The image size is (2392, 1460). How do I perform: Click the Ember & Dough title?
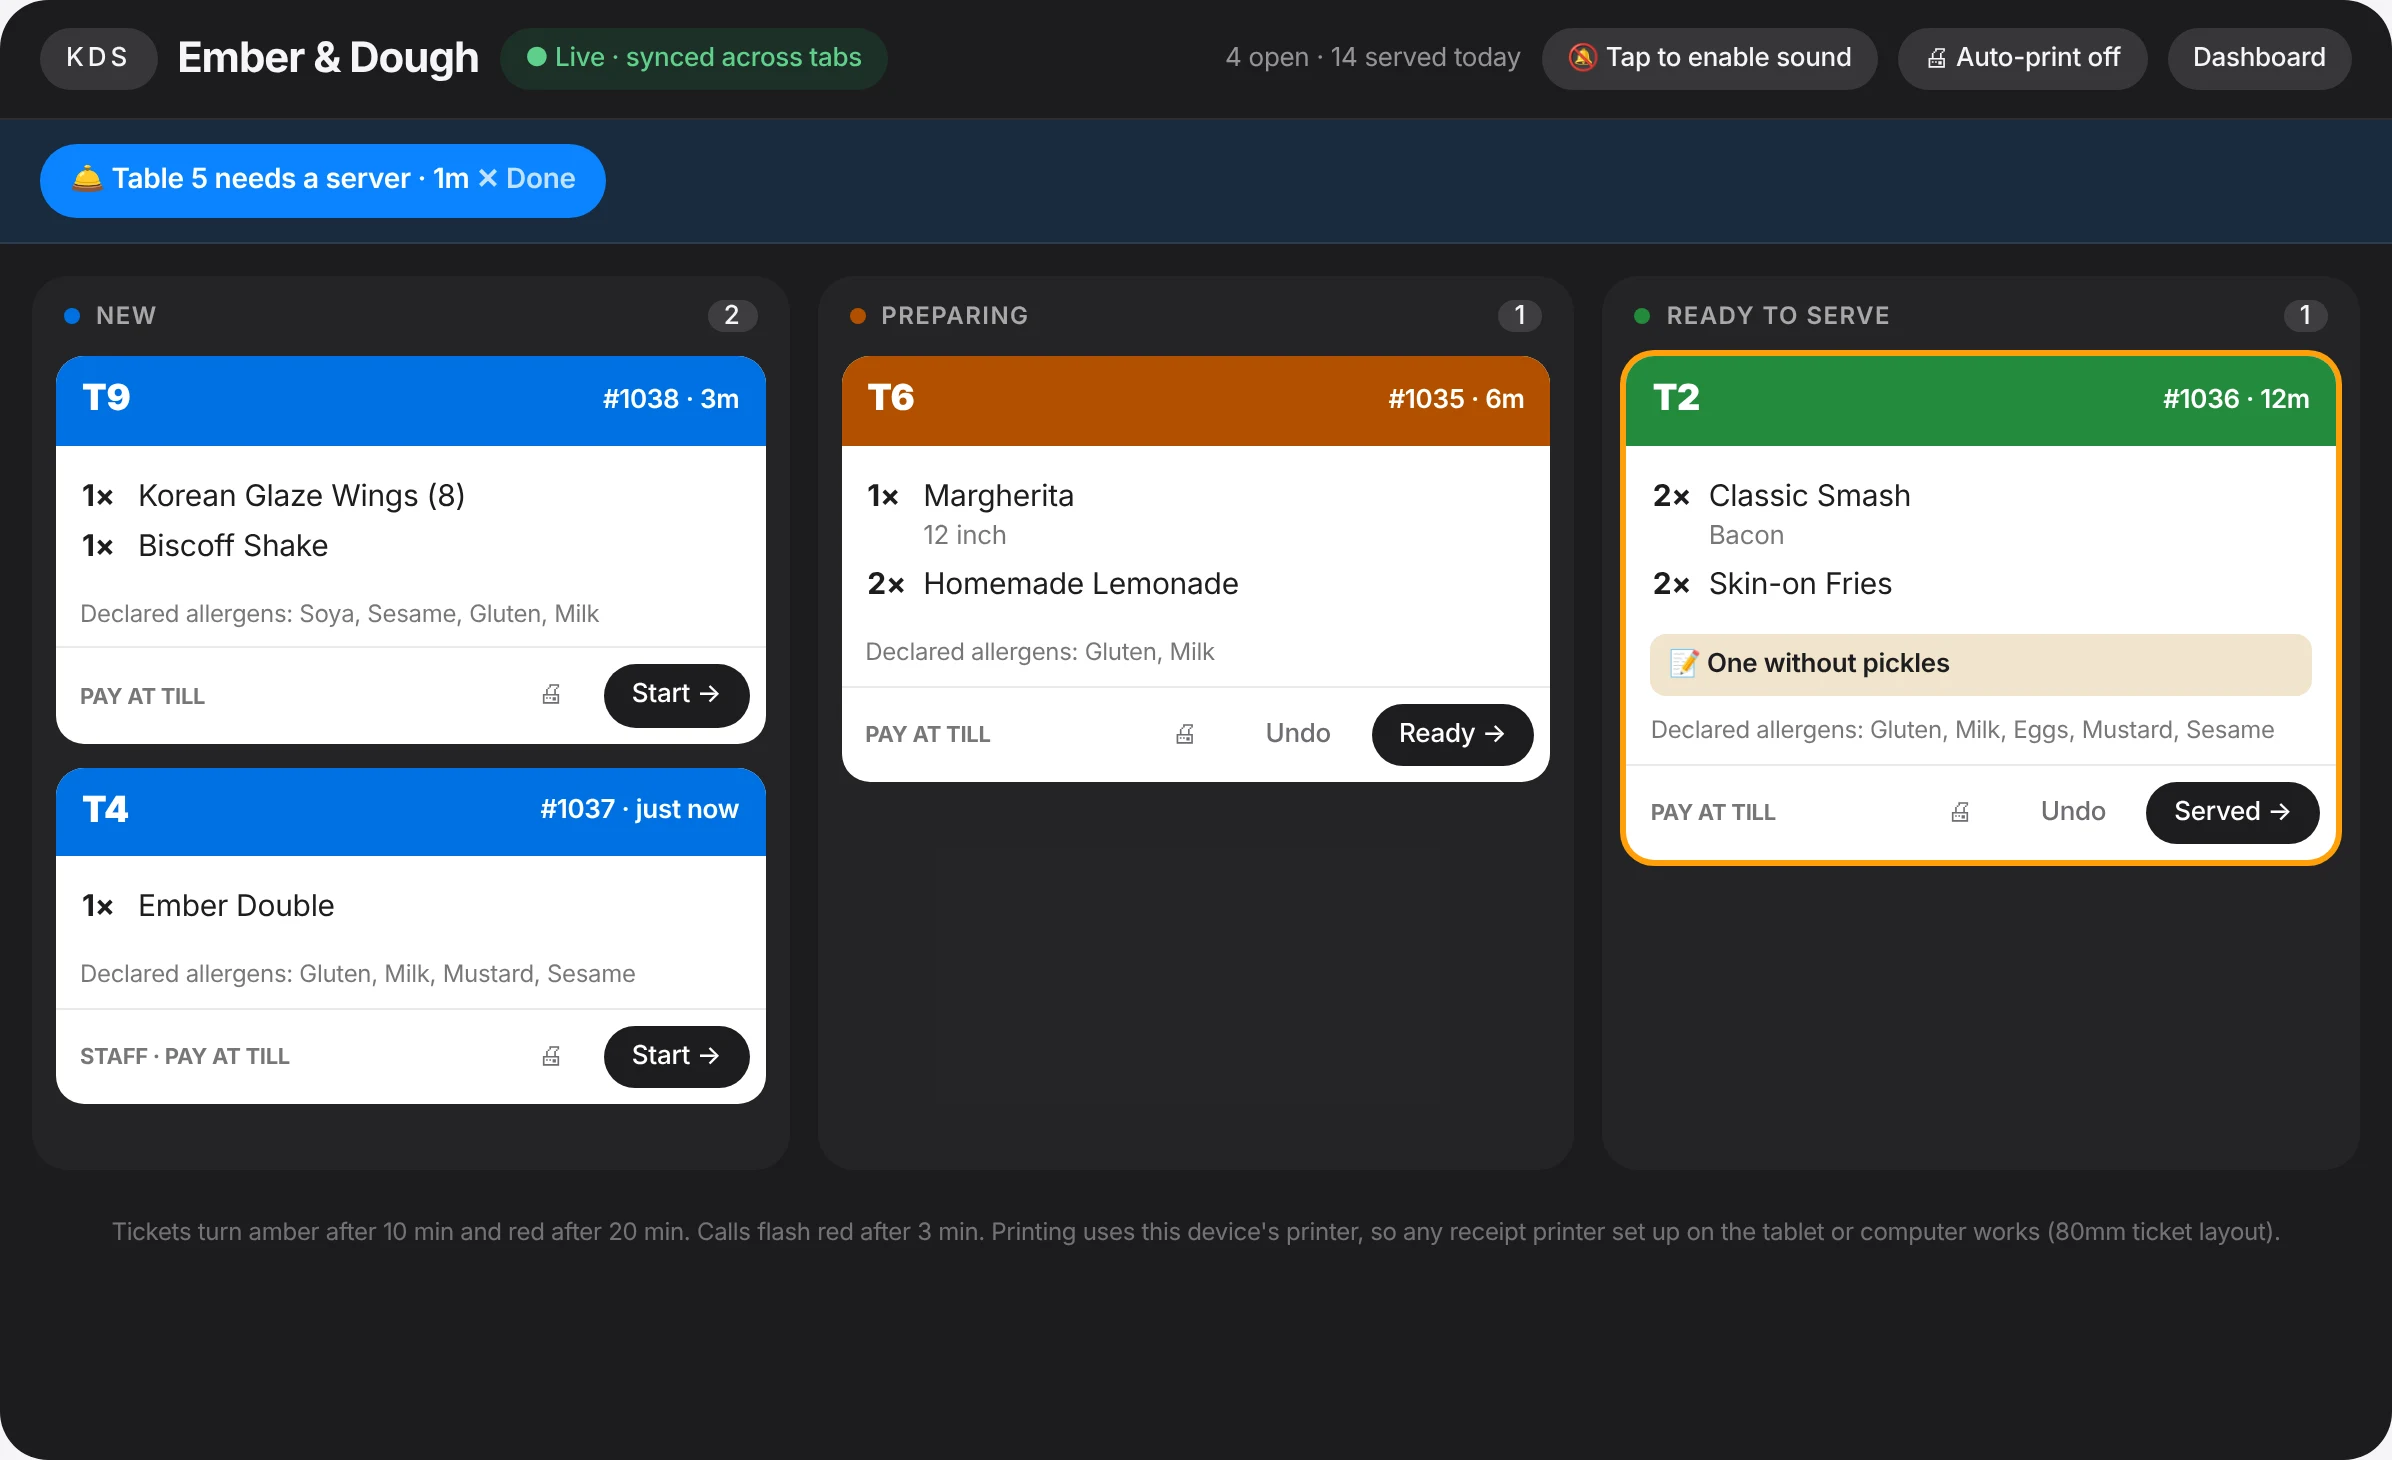328,58
